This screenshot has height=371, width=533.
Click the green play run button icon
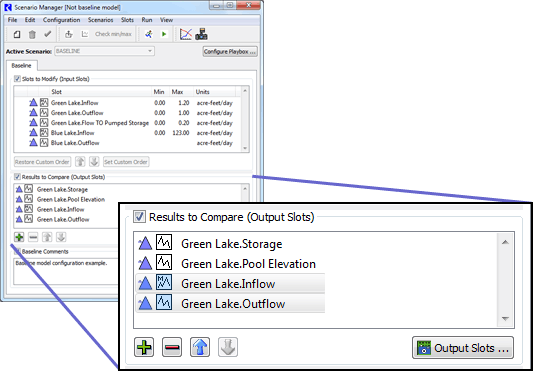coord(164,34)
